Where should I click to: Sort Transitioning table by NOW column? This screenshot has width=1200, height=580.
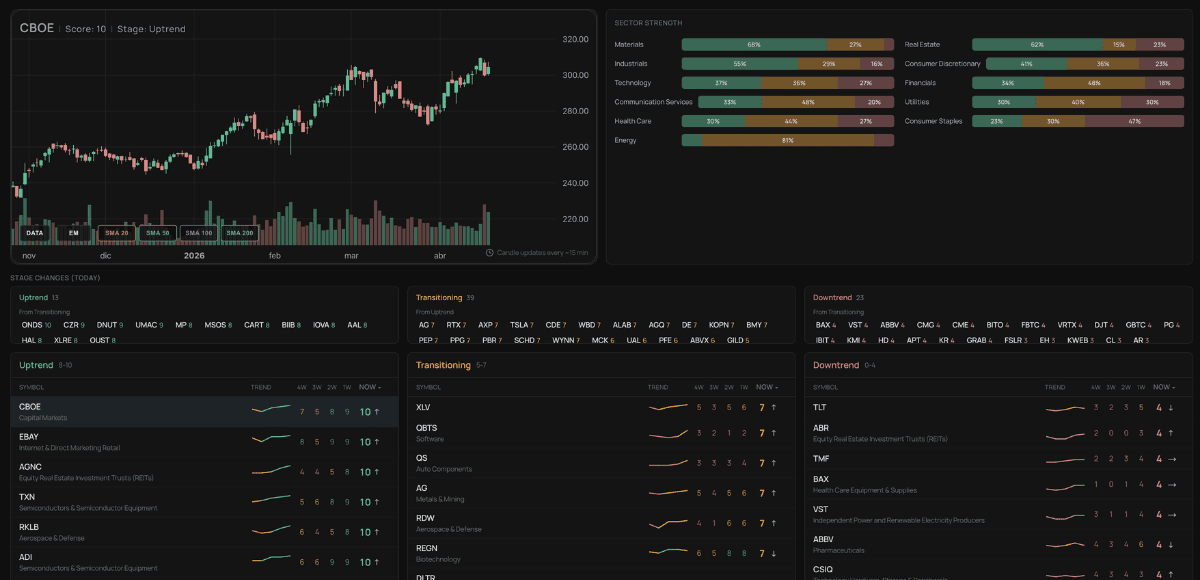coord(768,387)
